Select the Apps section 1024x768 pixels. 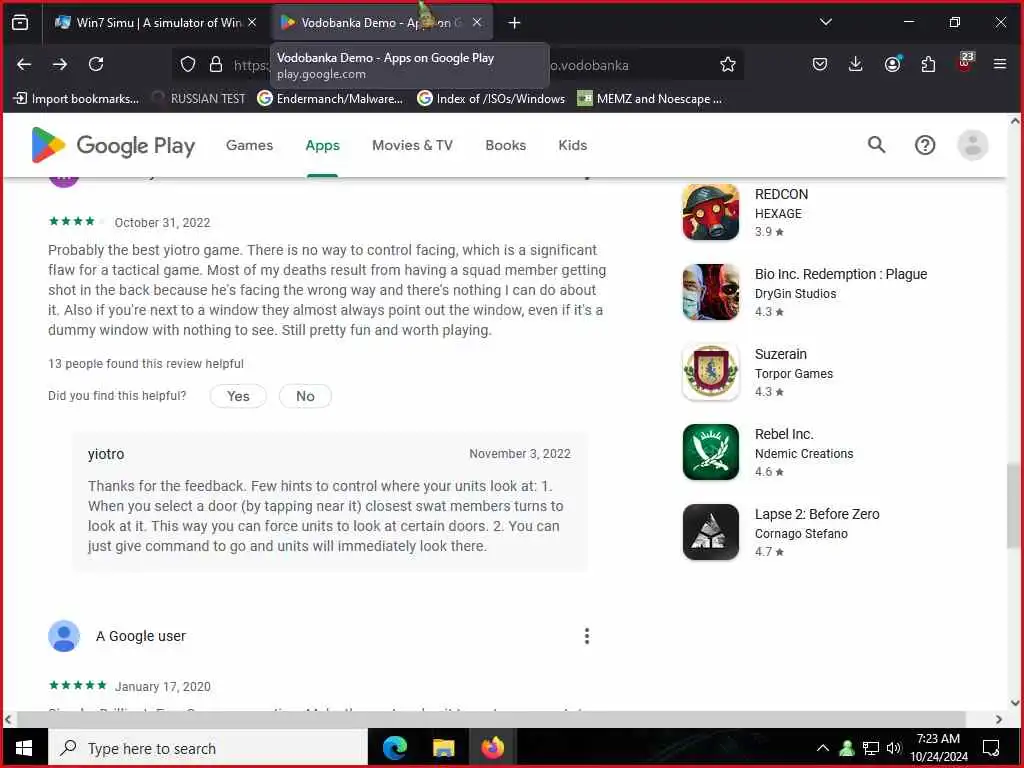pyautogui.click(x=323, y=145)
